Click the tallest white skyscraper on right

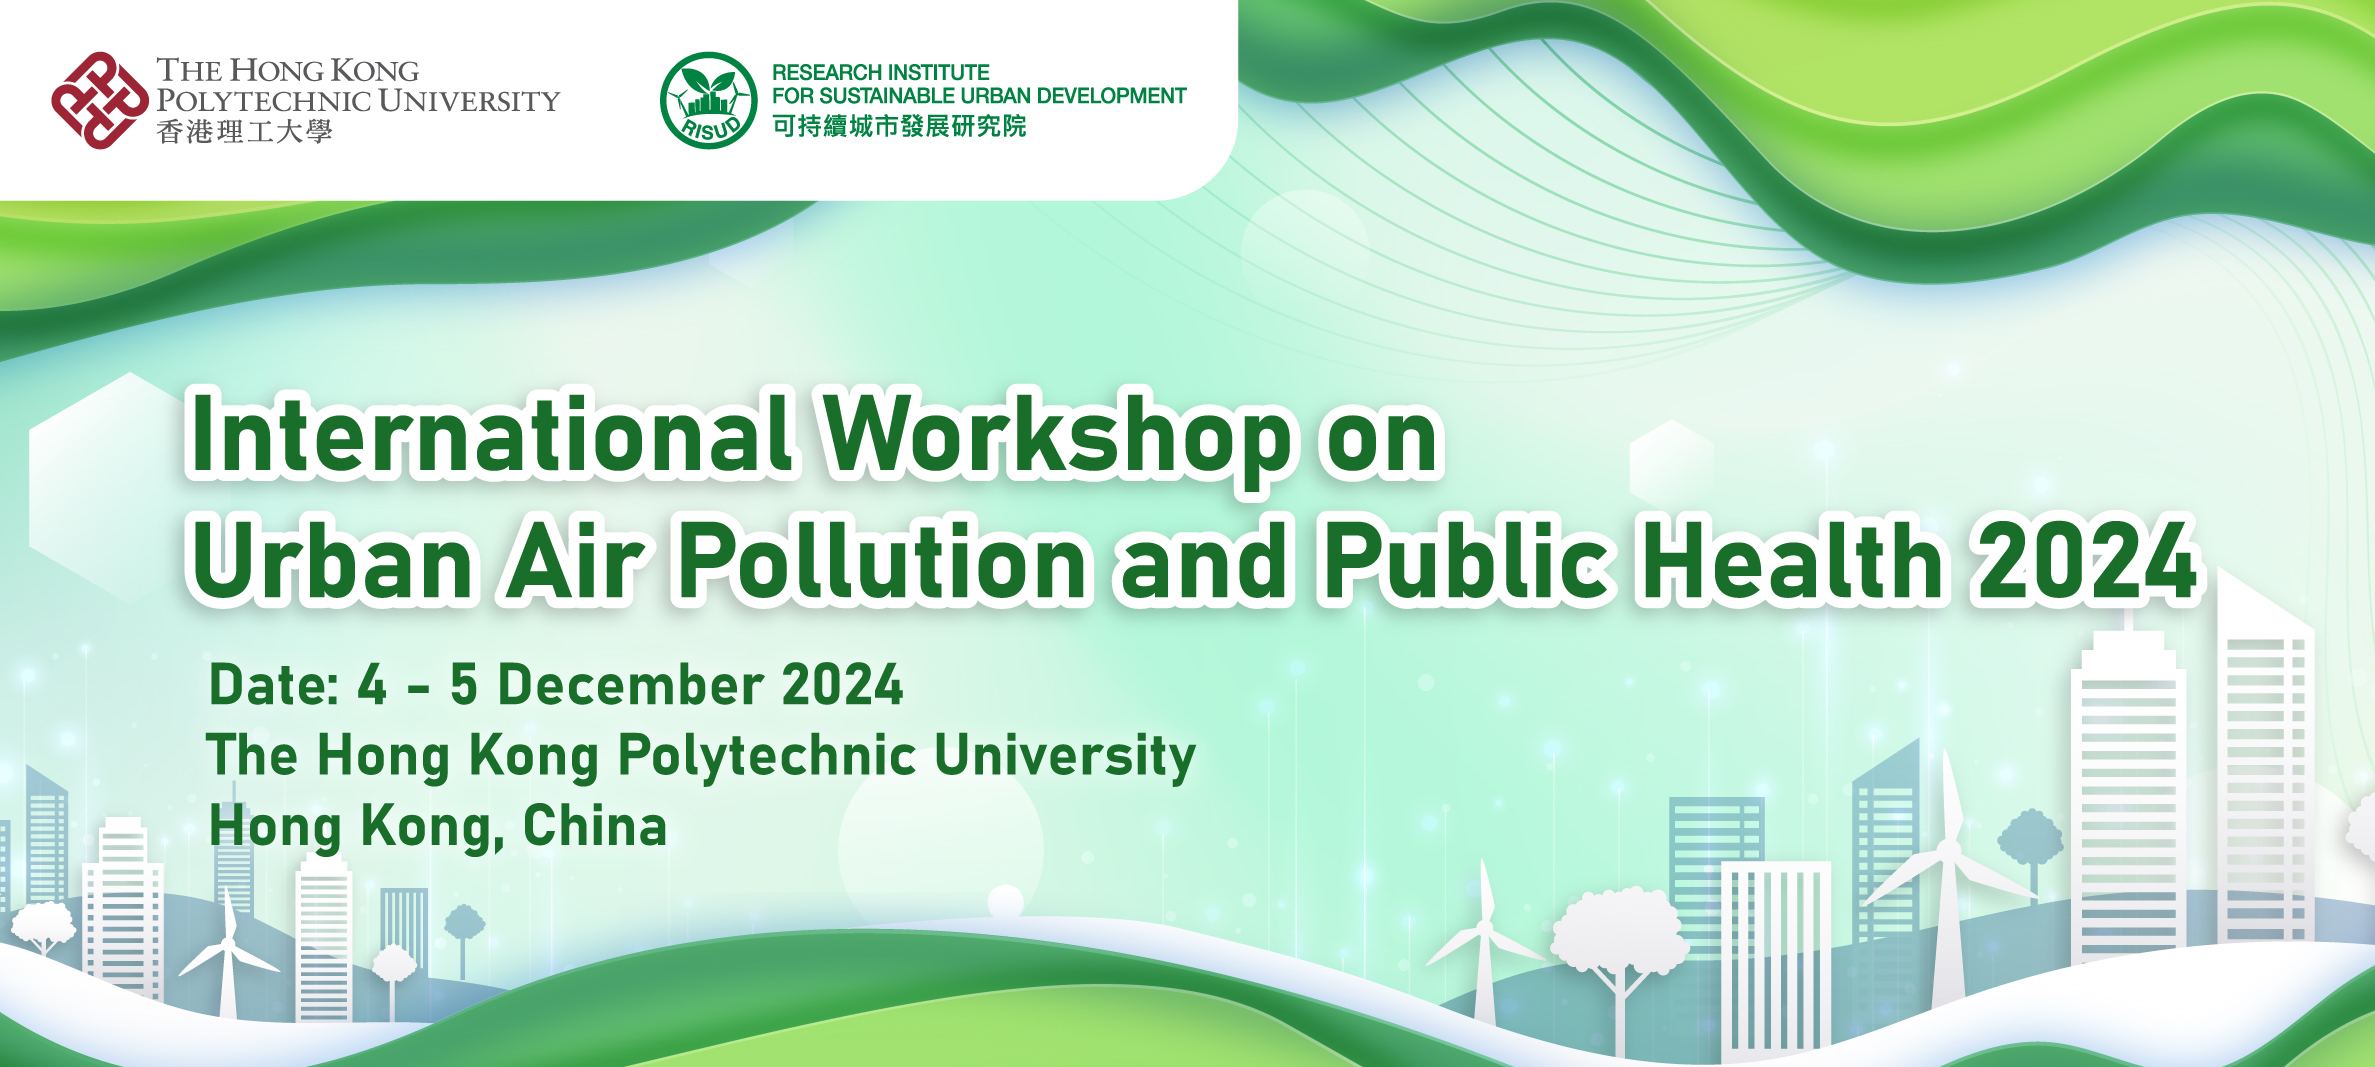[2265, 780]
